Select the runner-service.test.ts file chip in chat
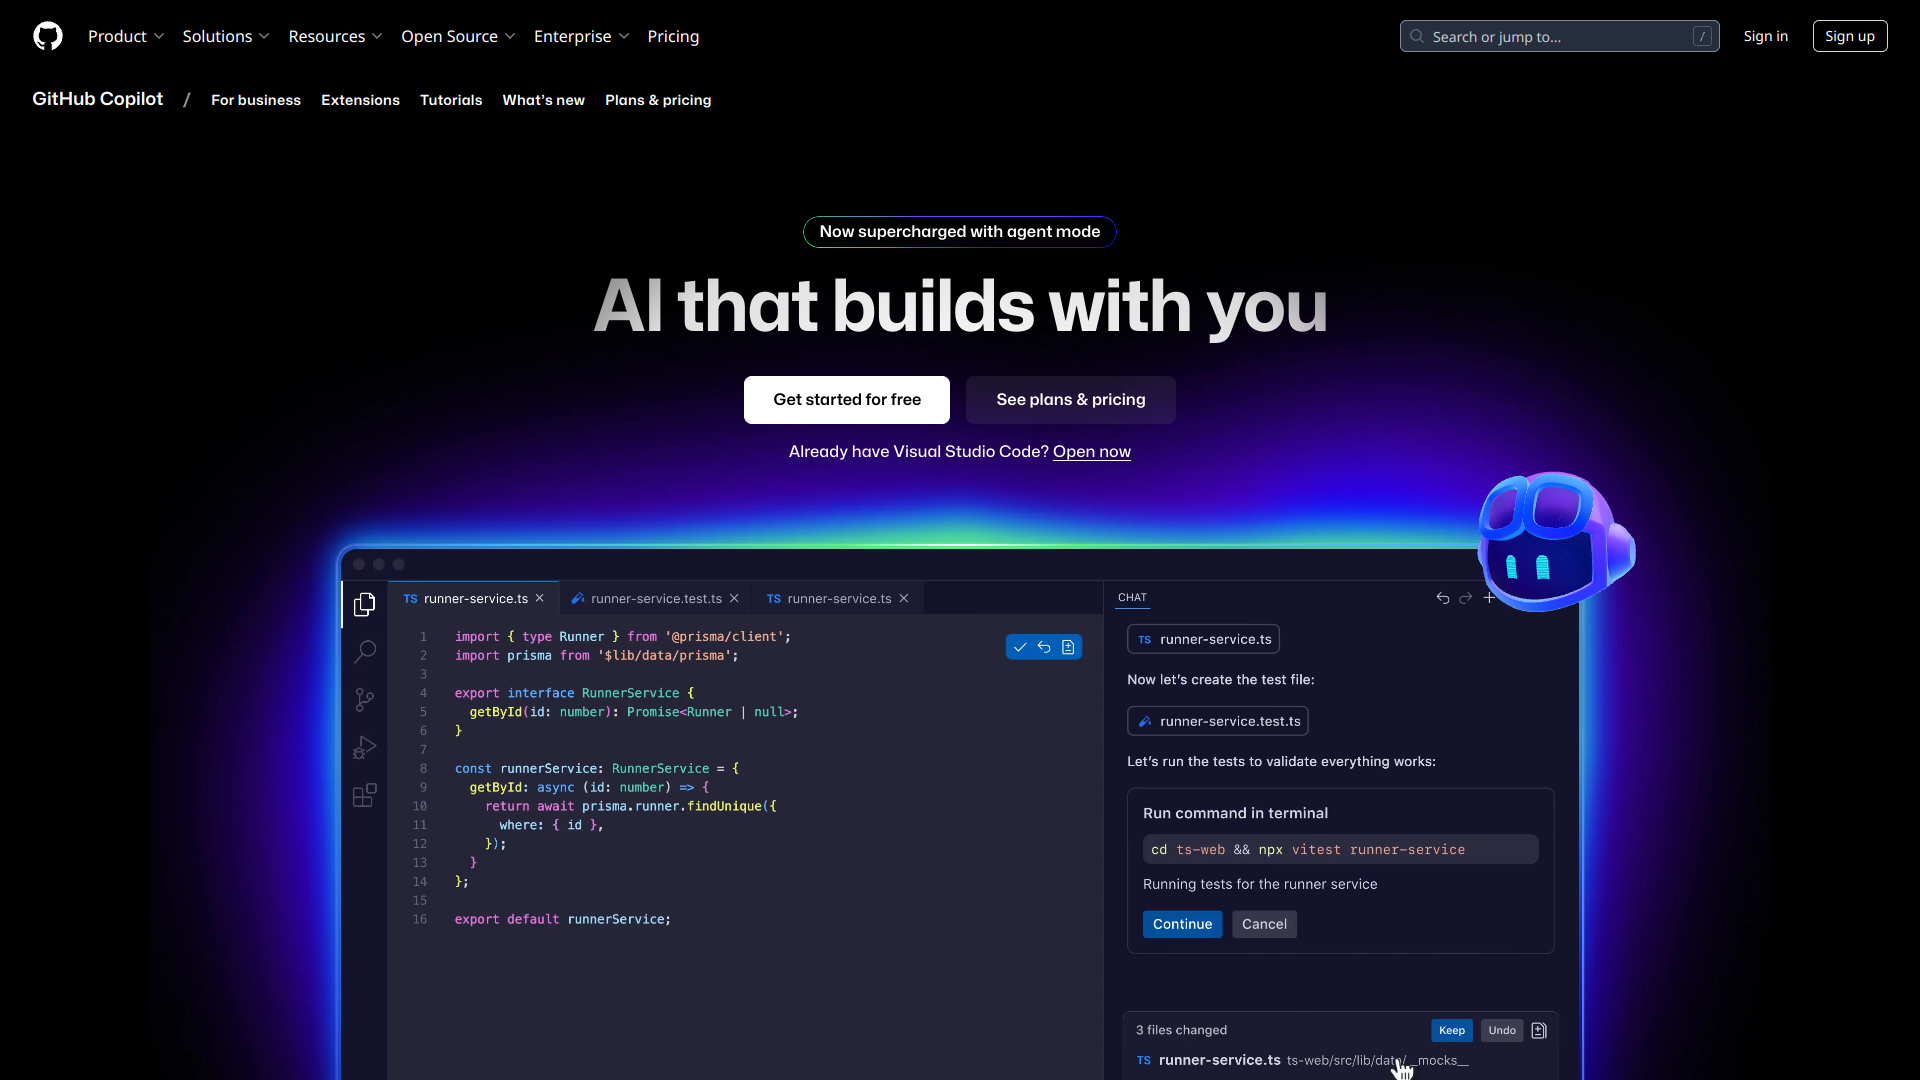The width and height of the screenshot is (1920, 1080). (1217, 720)
